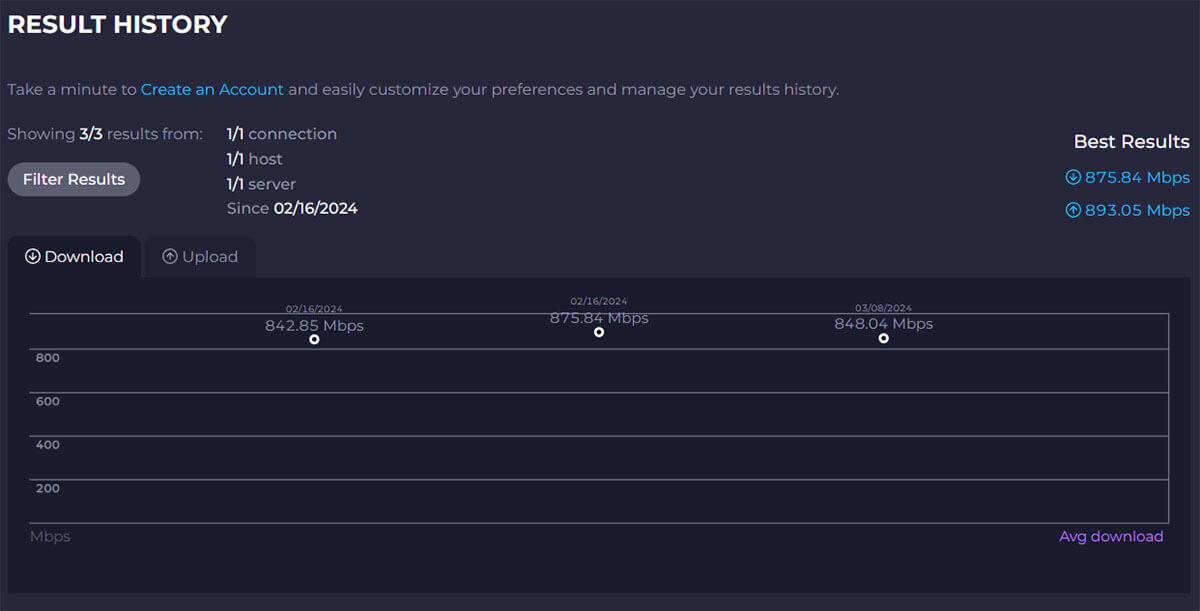Click the 200 axis label
Viewport: 1200px width, 611px height.
pyautogui.click(x=48, y=488)
